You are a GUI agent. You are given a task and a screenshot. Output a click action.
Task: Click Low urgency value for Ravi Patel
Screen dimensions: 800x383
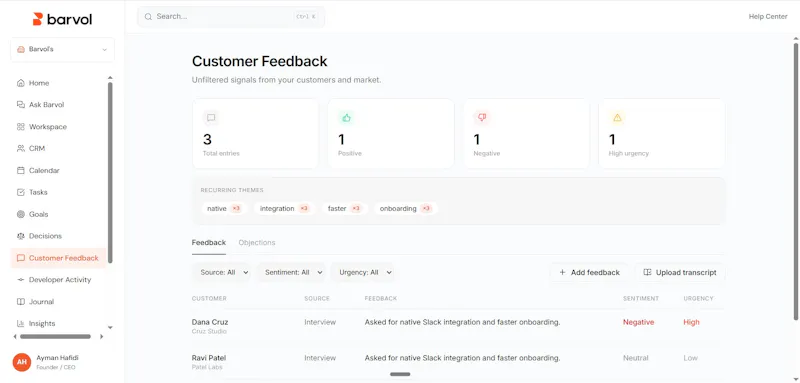coord(690,358)
